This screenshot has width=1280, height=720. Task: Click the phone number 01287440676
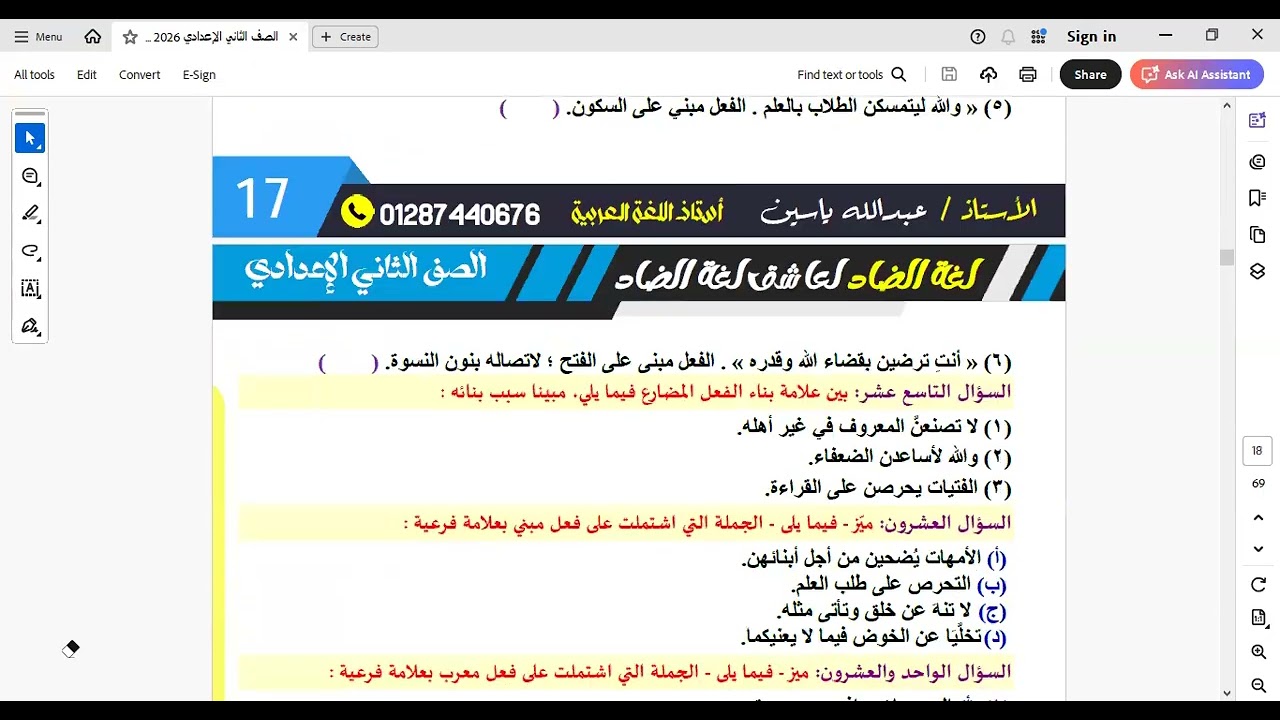[x=459, y=214]
